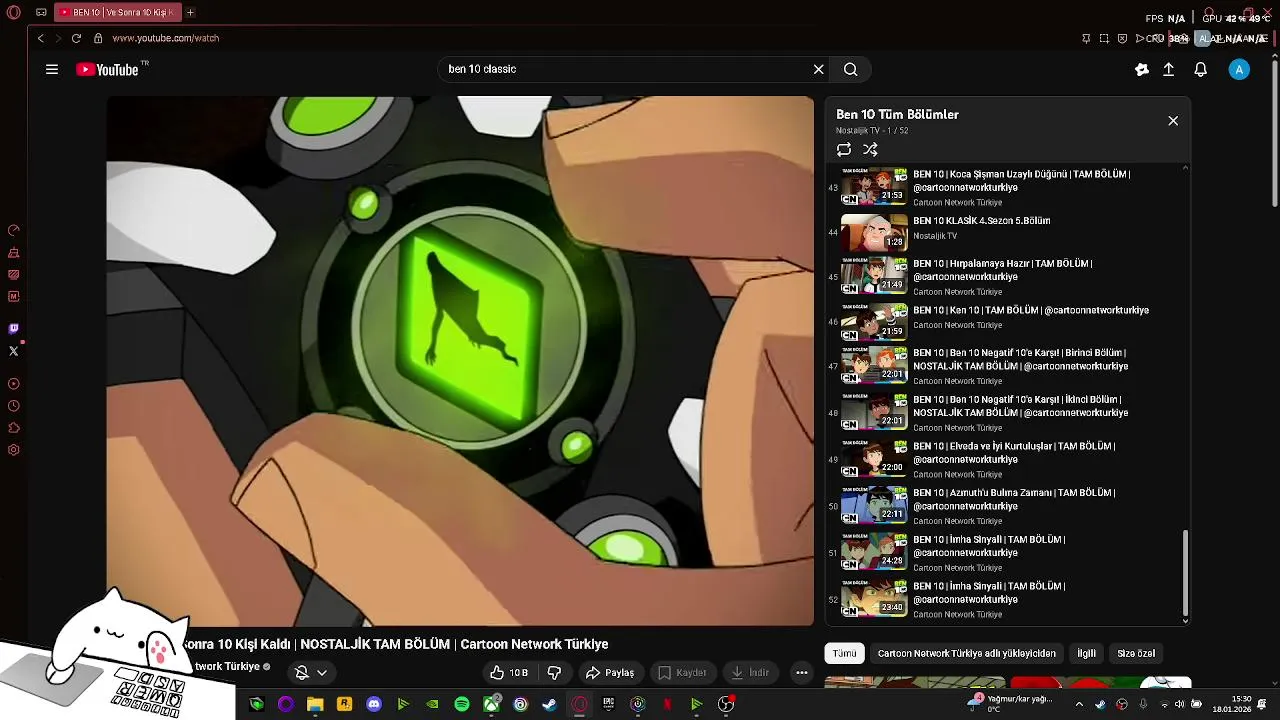Toggle playlist shuffle
The height and width of the screenshot is (720, 1280).
tap(870, 149)
